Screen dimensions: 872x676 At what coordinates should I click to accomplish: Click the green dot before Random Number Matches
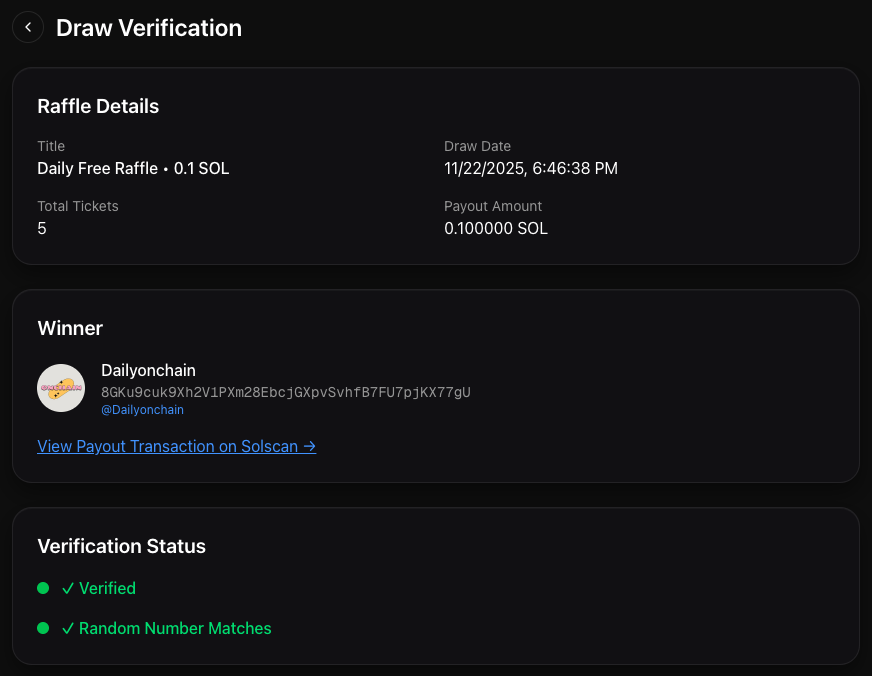tap(42, 628)
